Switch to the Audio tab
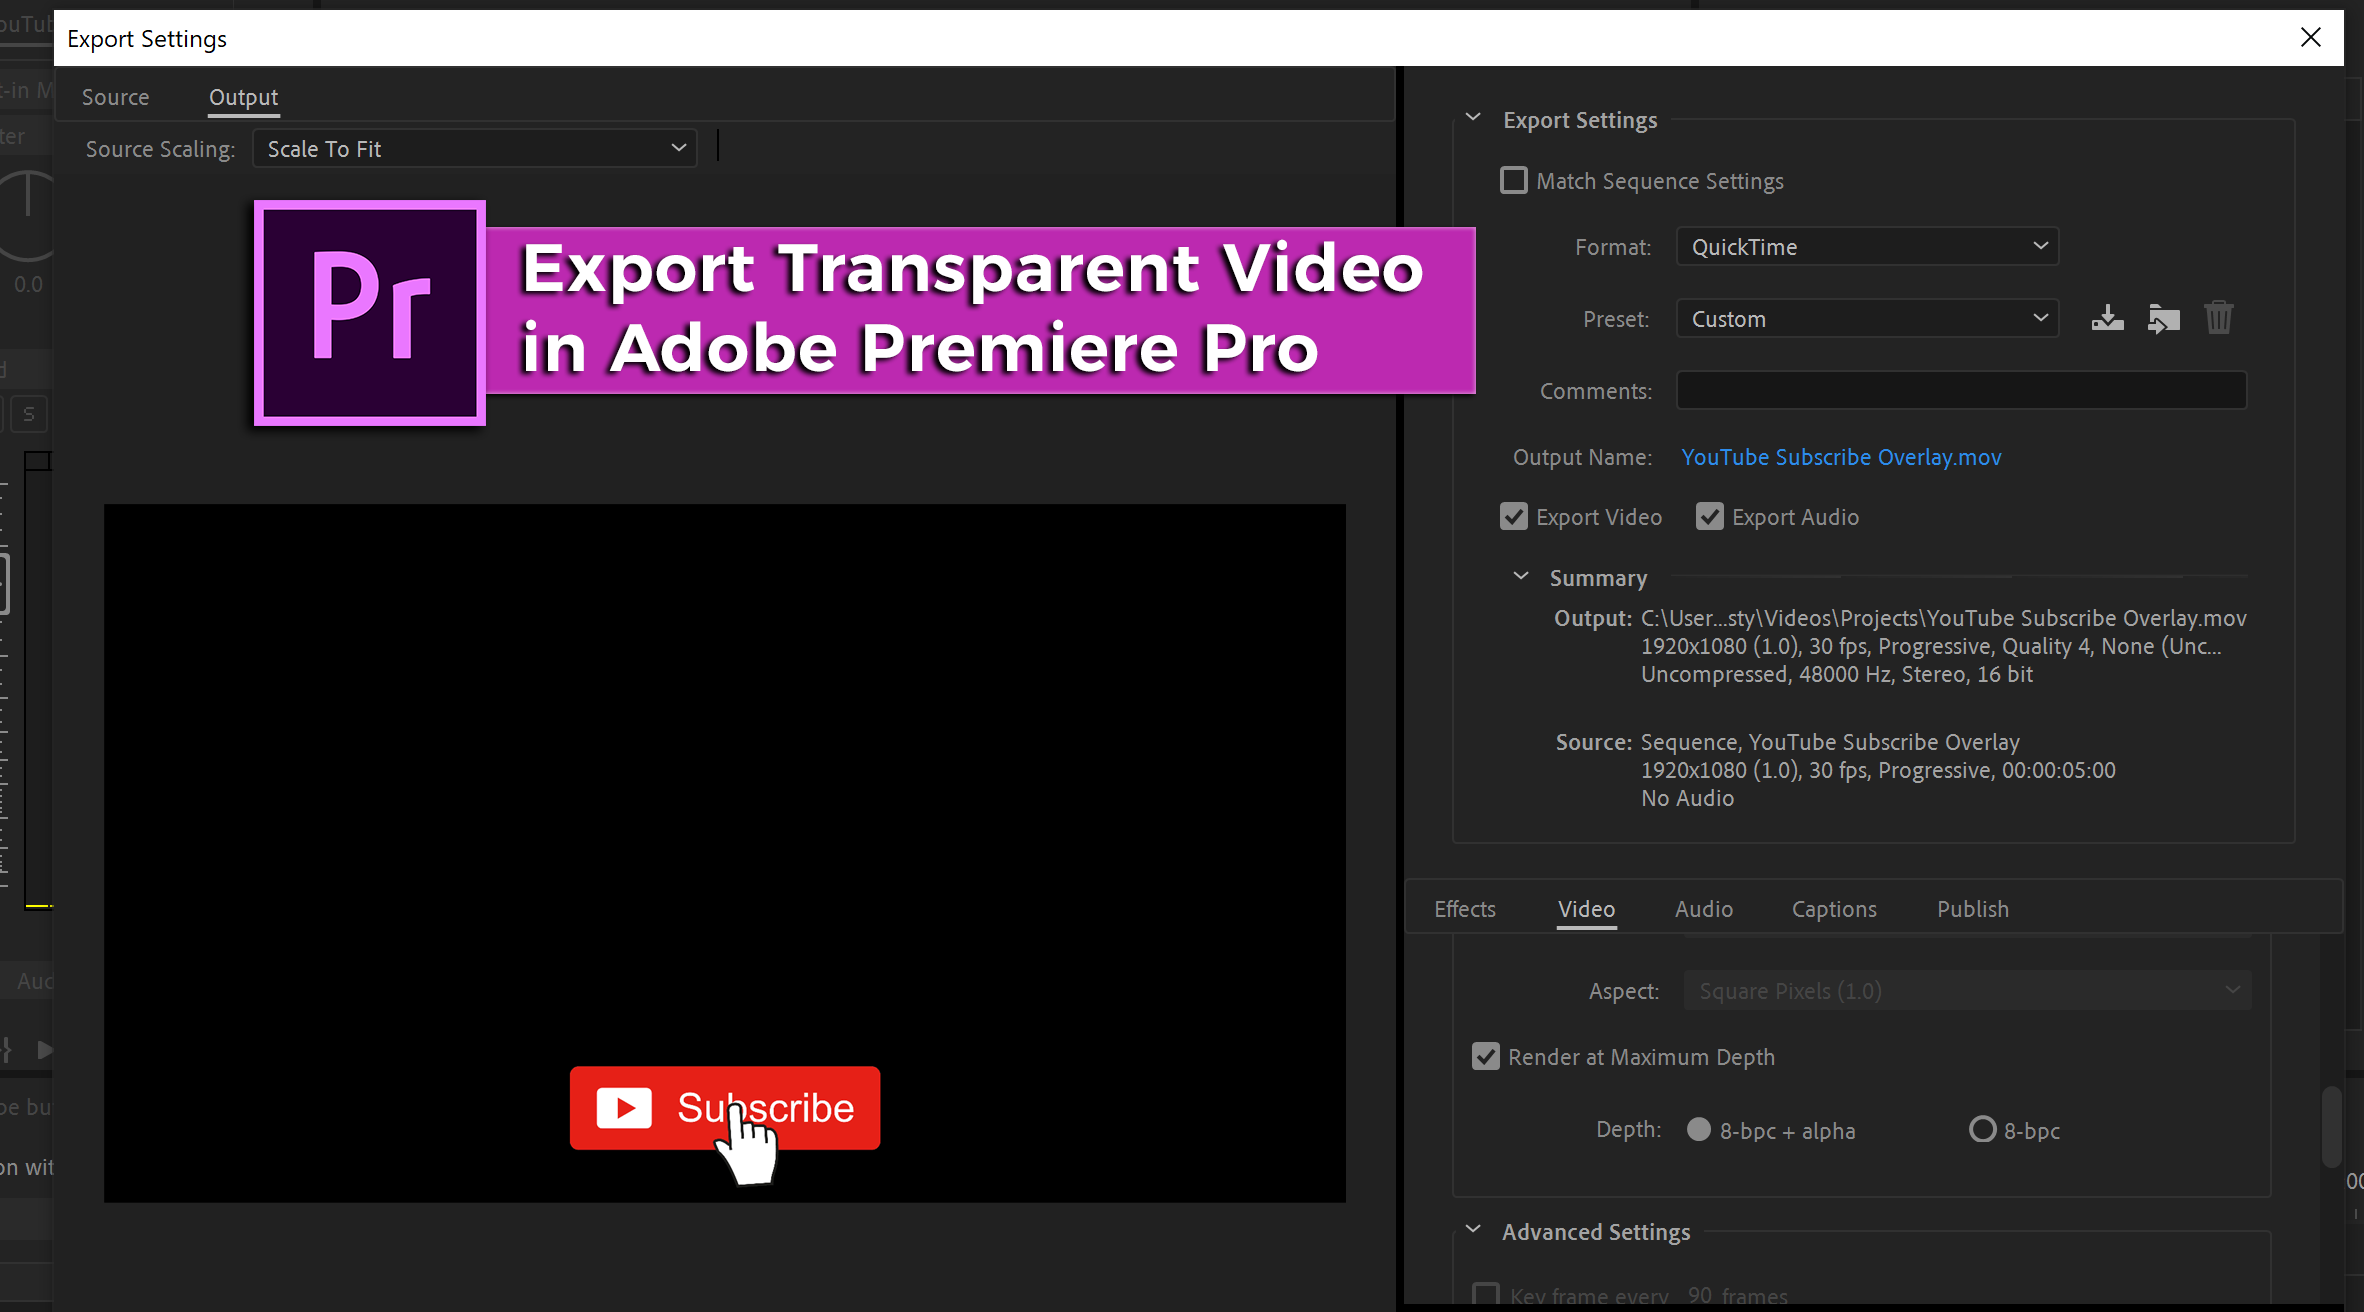The width and height of the screenshot is (2364, 1312). click(x=1703, y=908)
